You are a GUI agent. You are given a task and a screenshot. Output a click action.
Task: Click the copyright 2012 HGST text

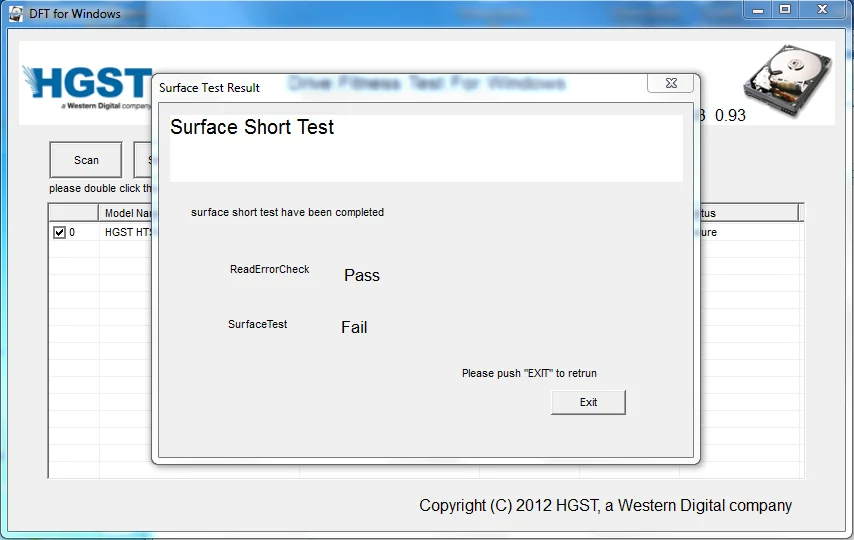tap(605, 505)
